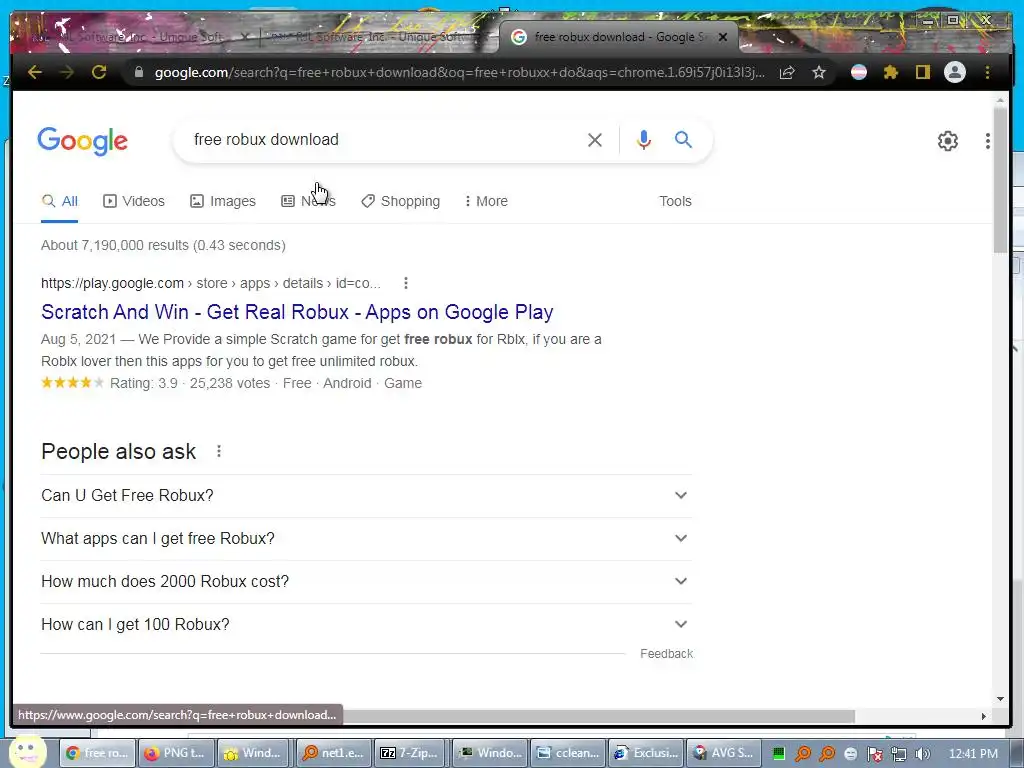Open the 7-Zip taskbar button
Screen dimensions: 1024x768
click(411, 753)
